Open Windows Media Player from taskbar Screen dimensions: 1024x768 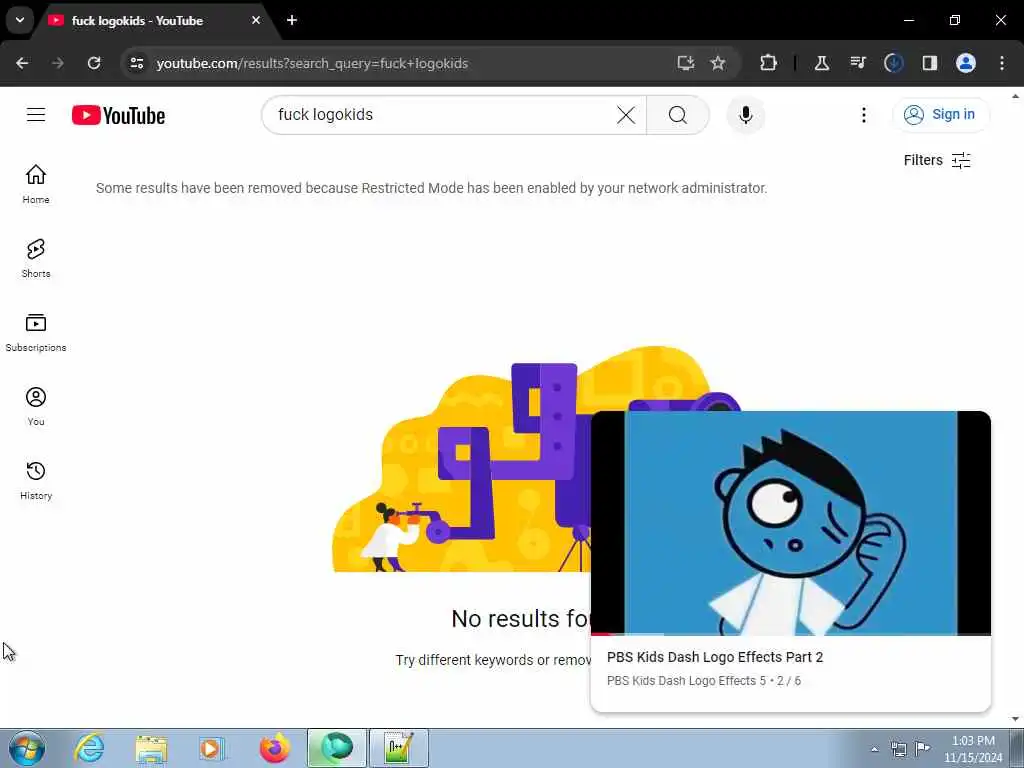(212, 748)
